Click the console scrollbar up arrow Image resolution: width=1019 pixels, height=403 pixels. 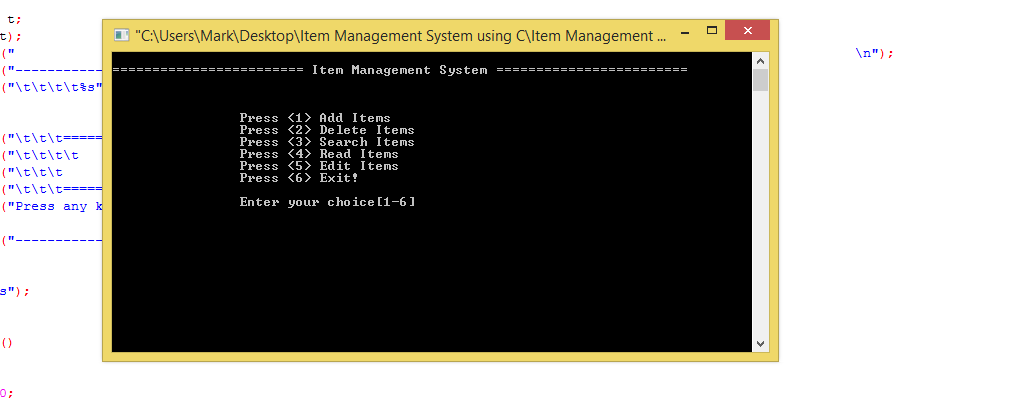tap(760, 60)
